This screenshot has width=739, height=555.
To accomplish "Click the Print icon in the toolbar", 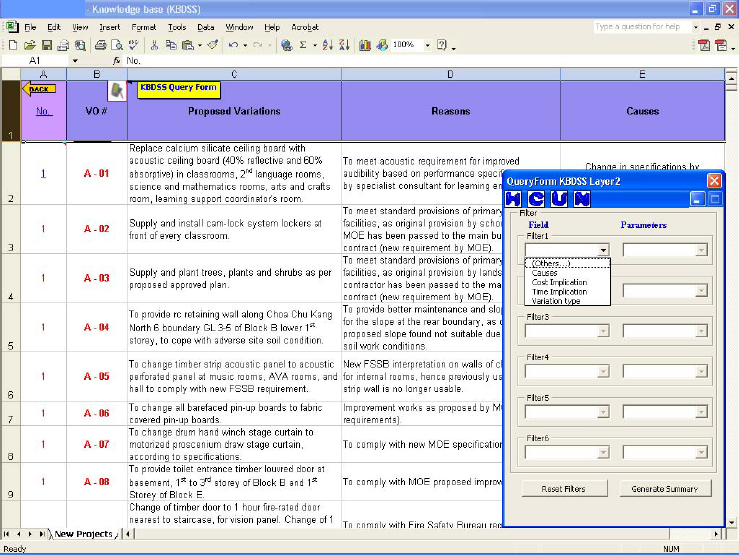I will tap(100, 45).
